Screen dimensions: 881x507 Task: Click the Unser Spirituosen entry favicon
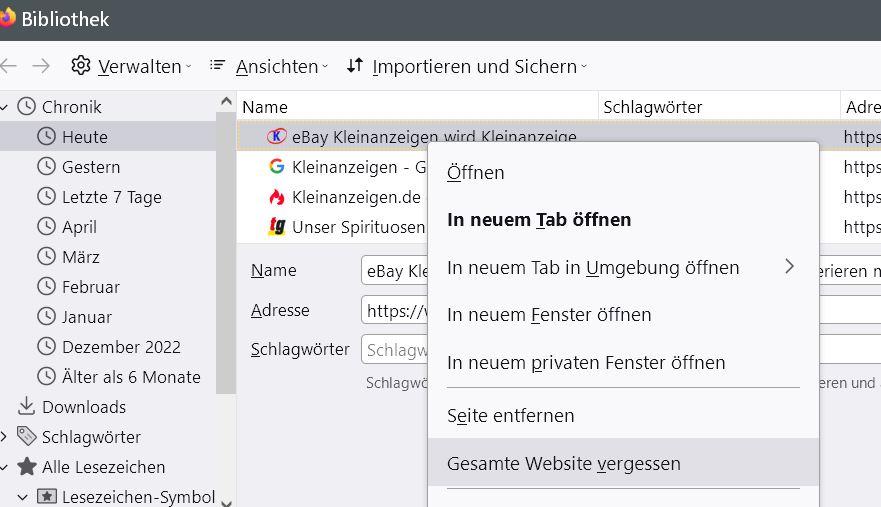(277, 227)
